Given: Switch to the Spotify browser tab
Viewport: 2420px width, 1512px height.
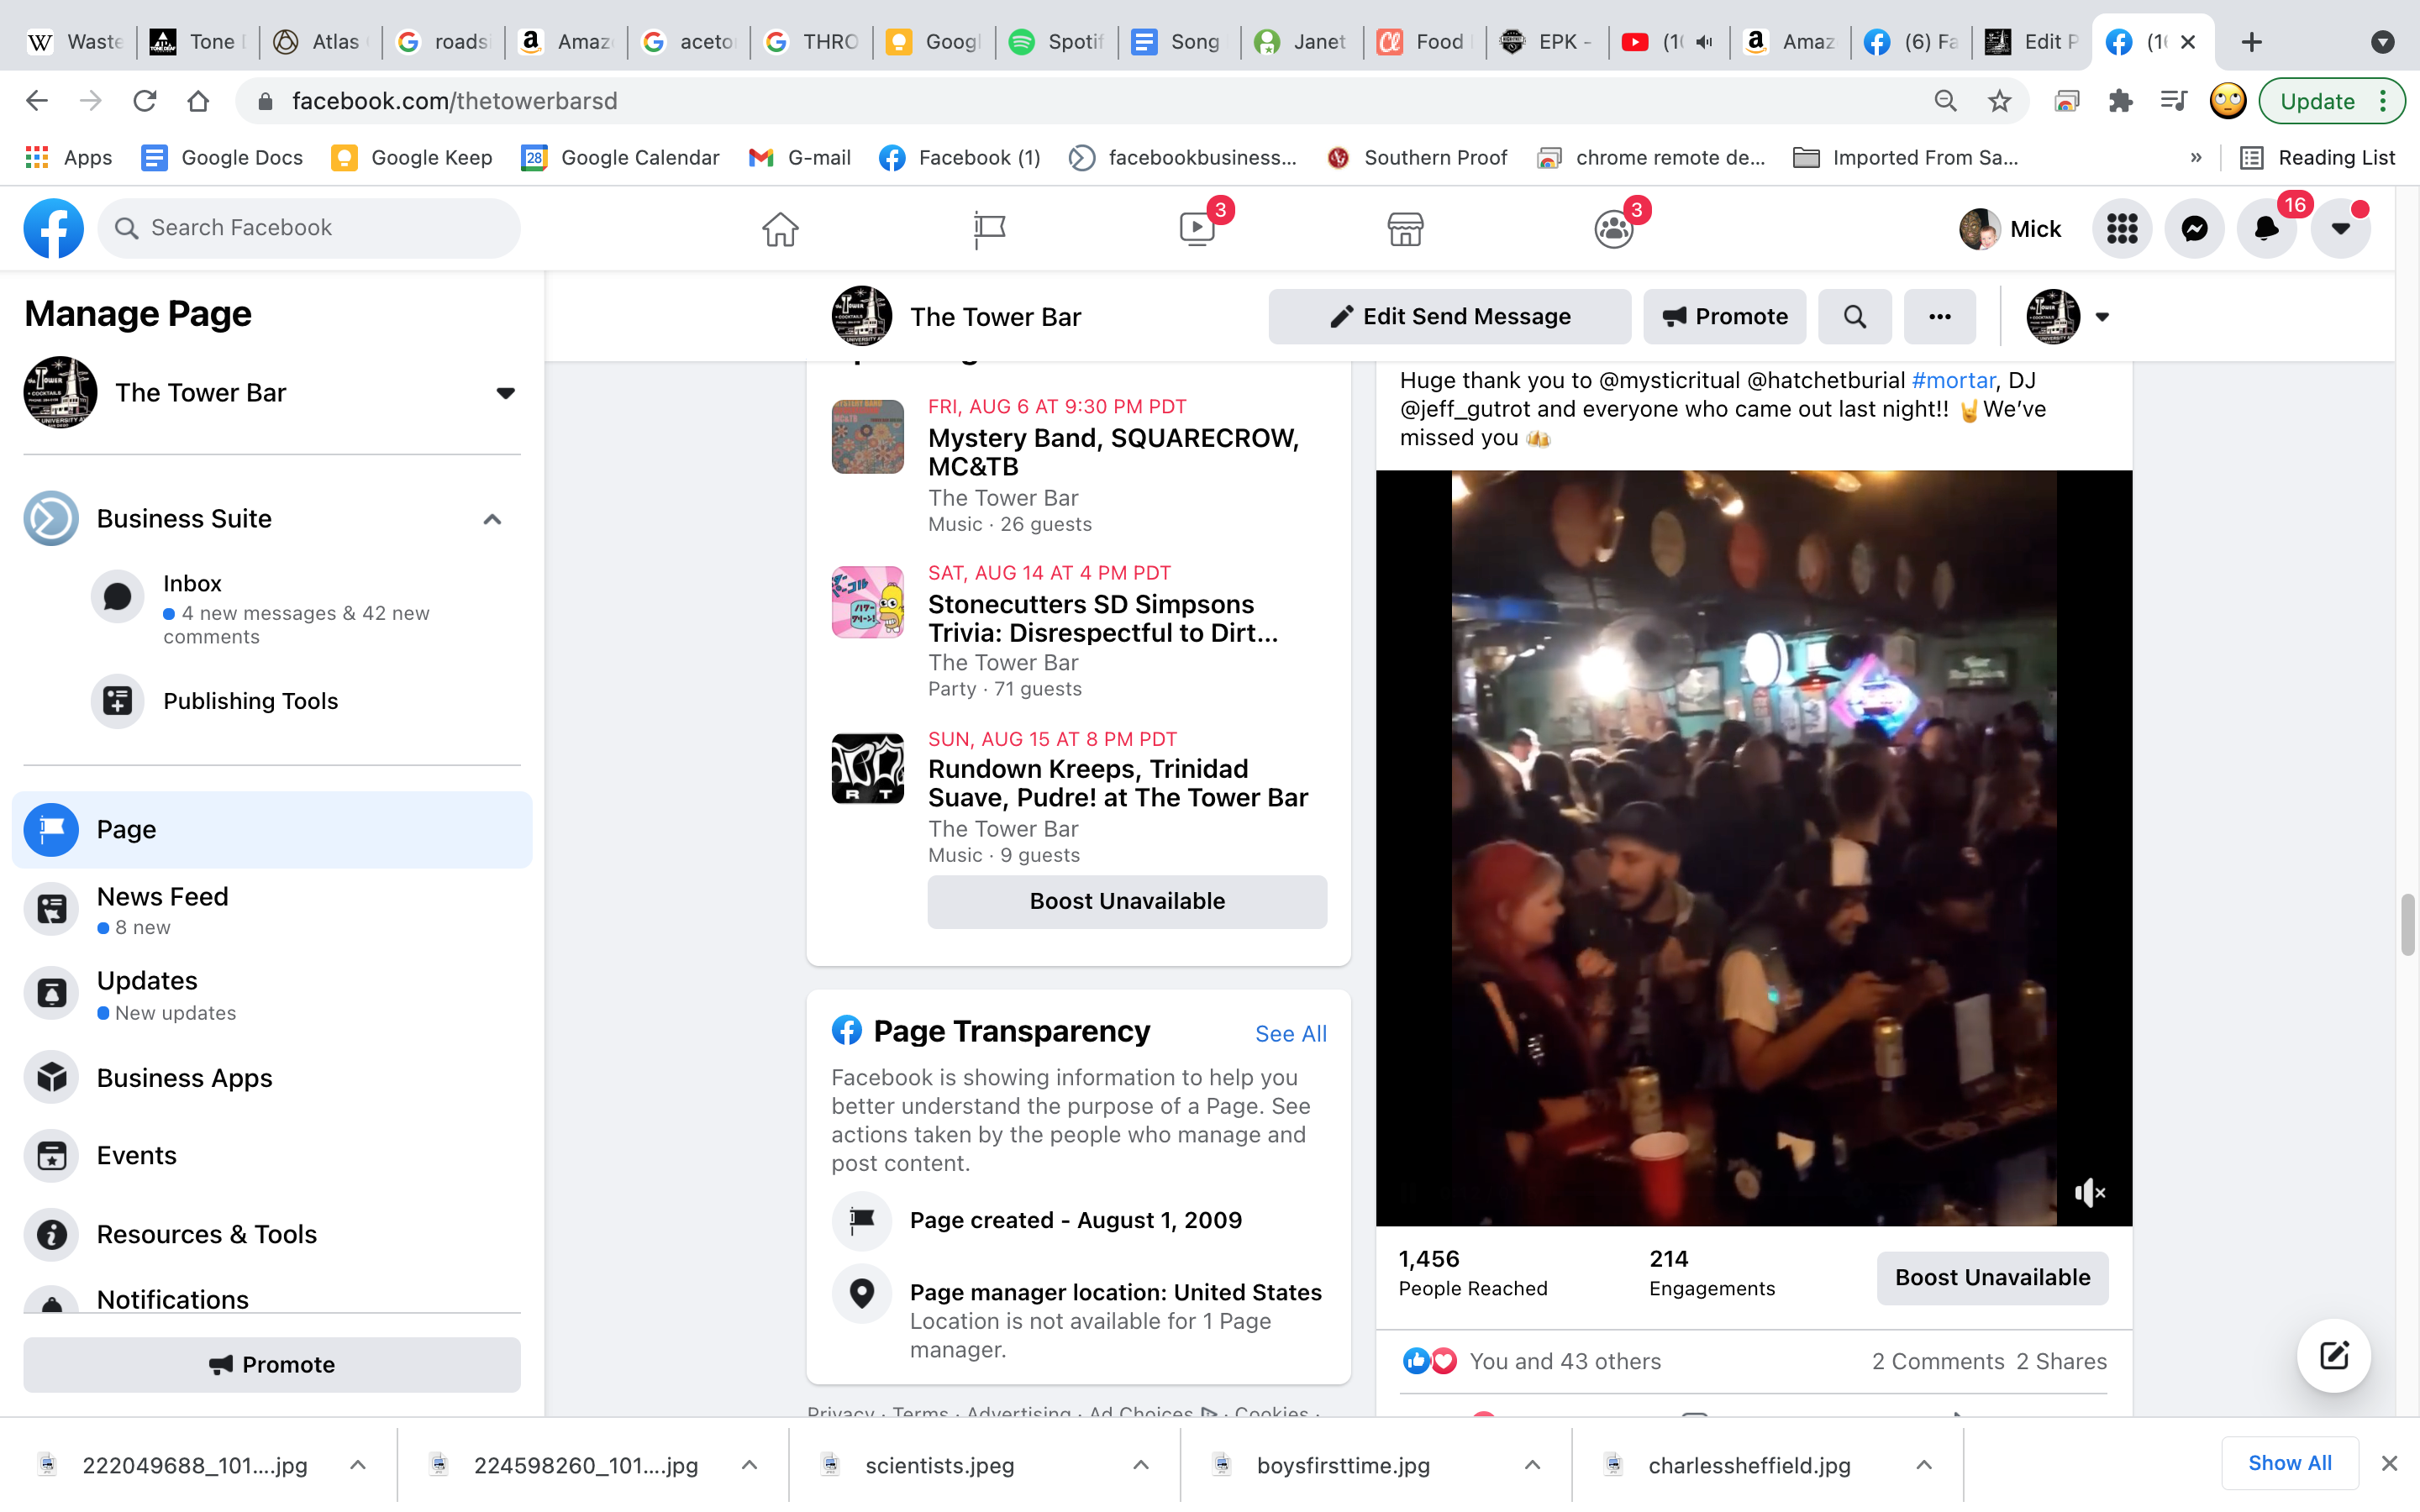Looking at the screenshot, I should pos(1057,42).
